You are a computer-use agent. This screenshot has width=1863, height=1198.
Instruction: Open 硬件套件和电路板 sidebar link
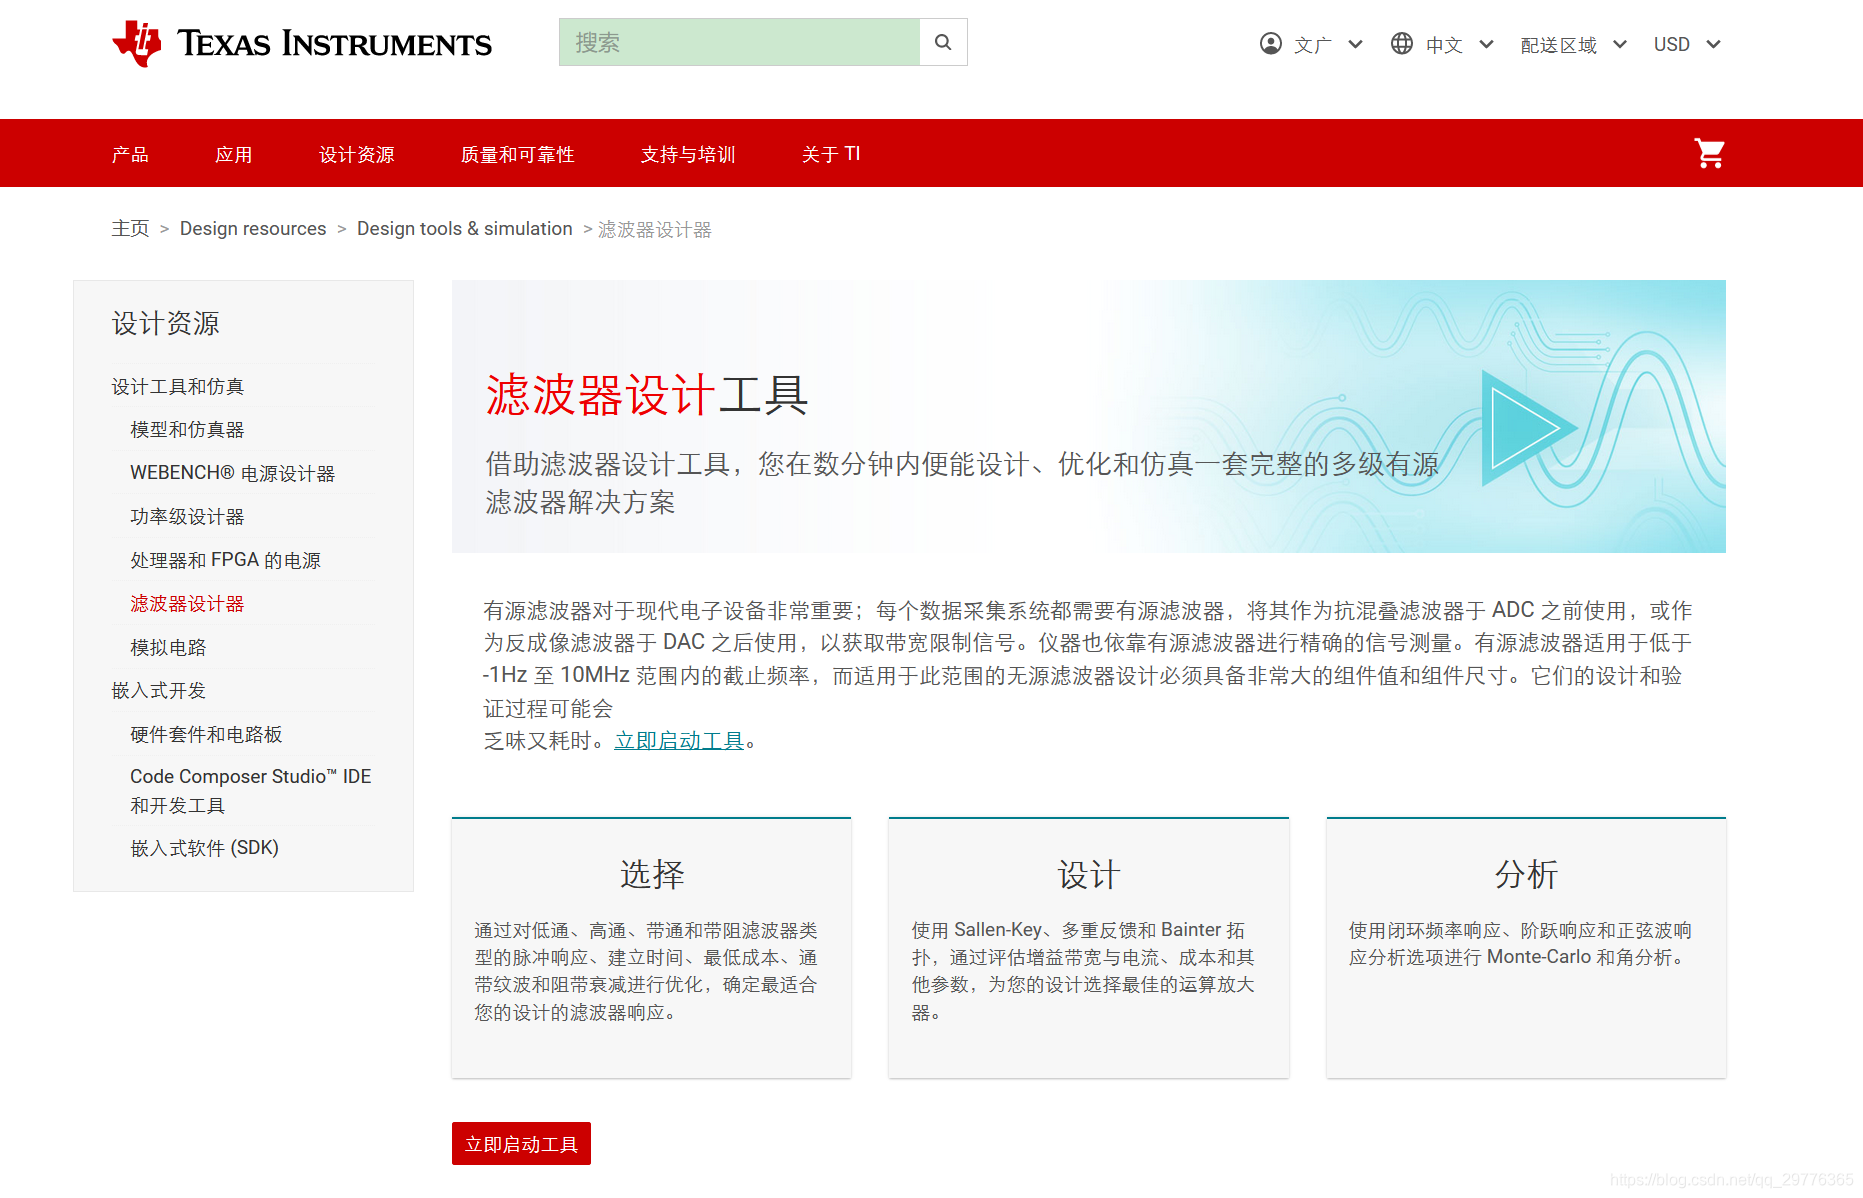(206, 734)
